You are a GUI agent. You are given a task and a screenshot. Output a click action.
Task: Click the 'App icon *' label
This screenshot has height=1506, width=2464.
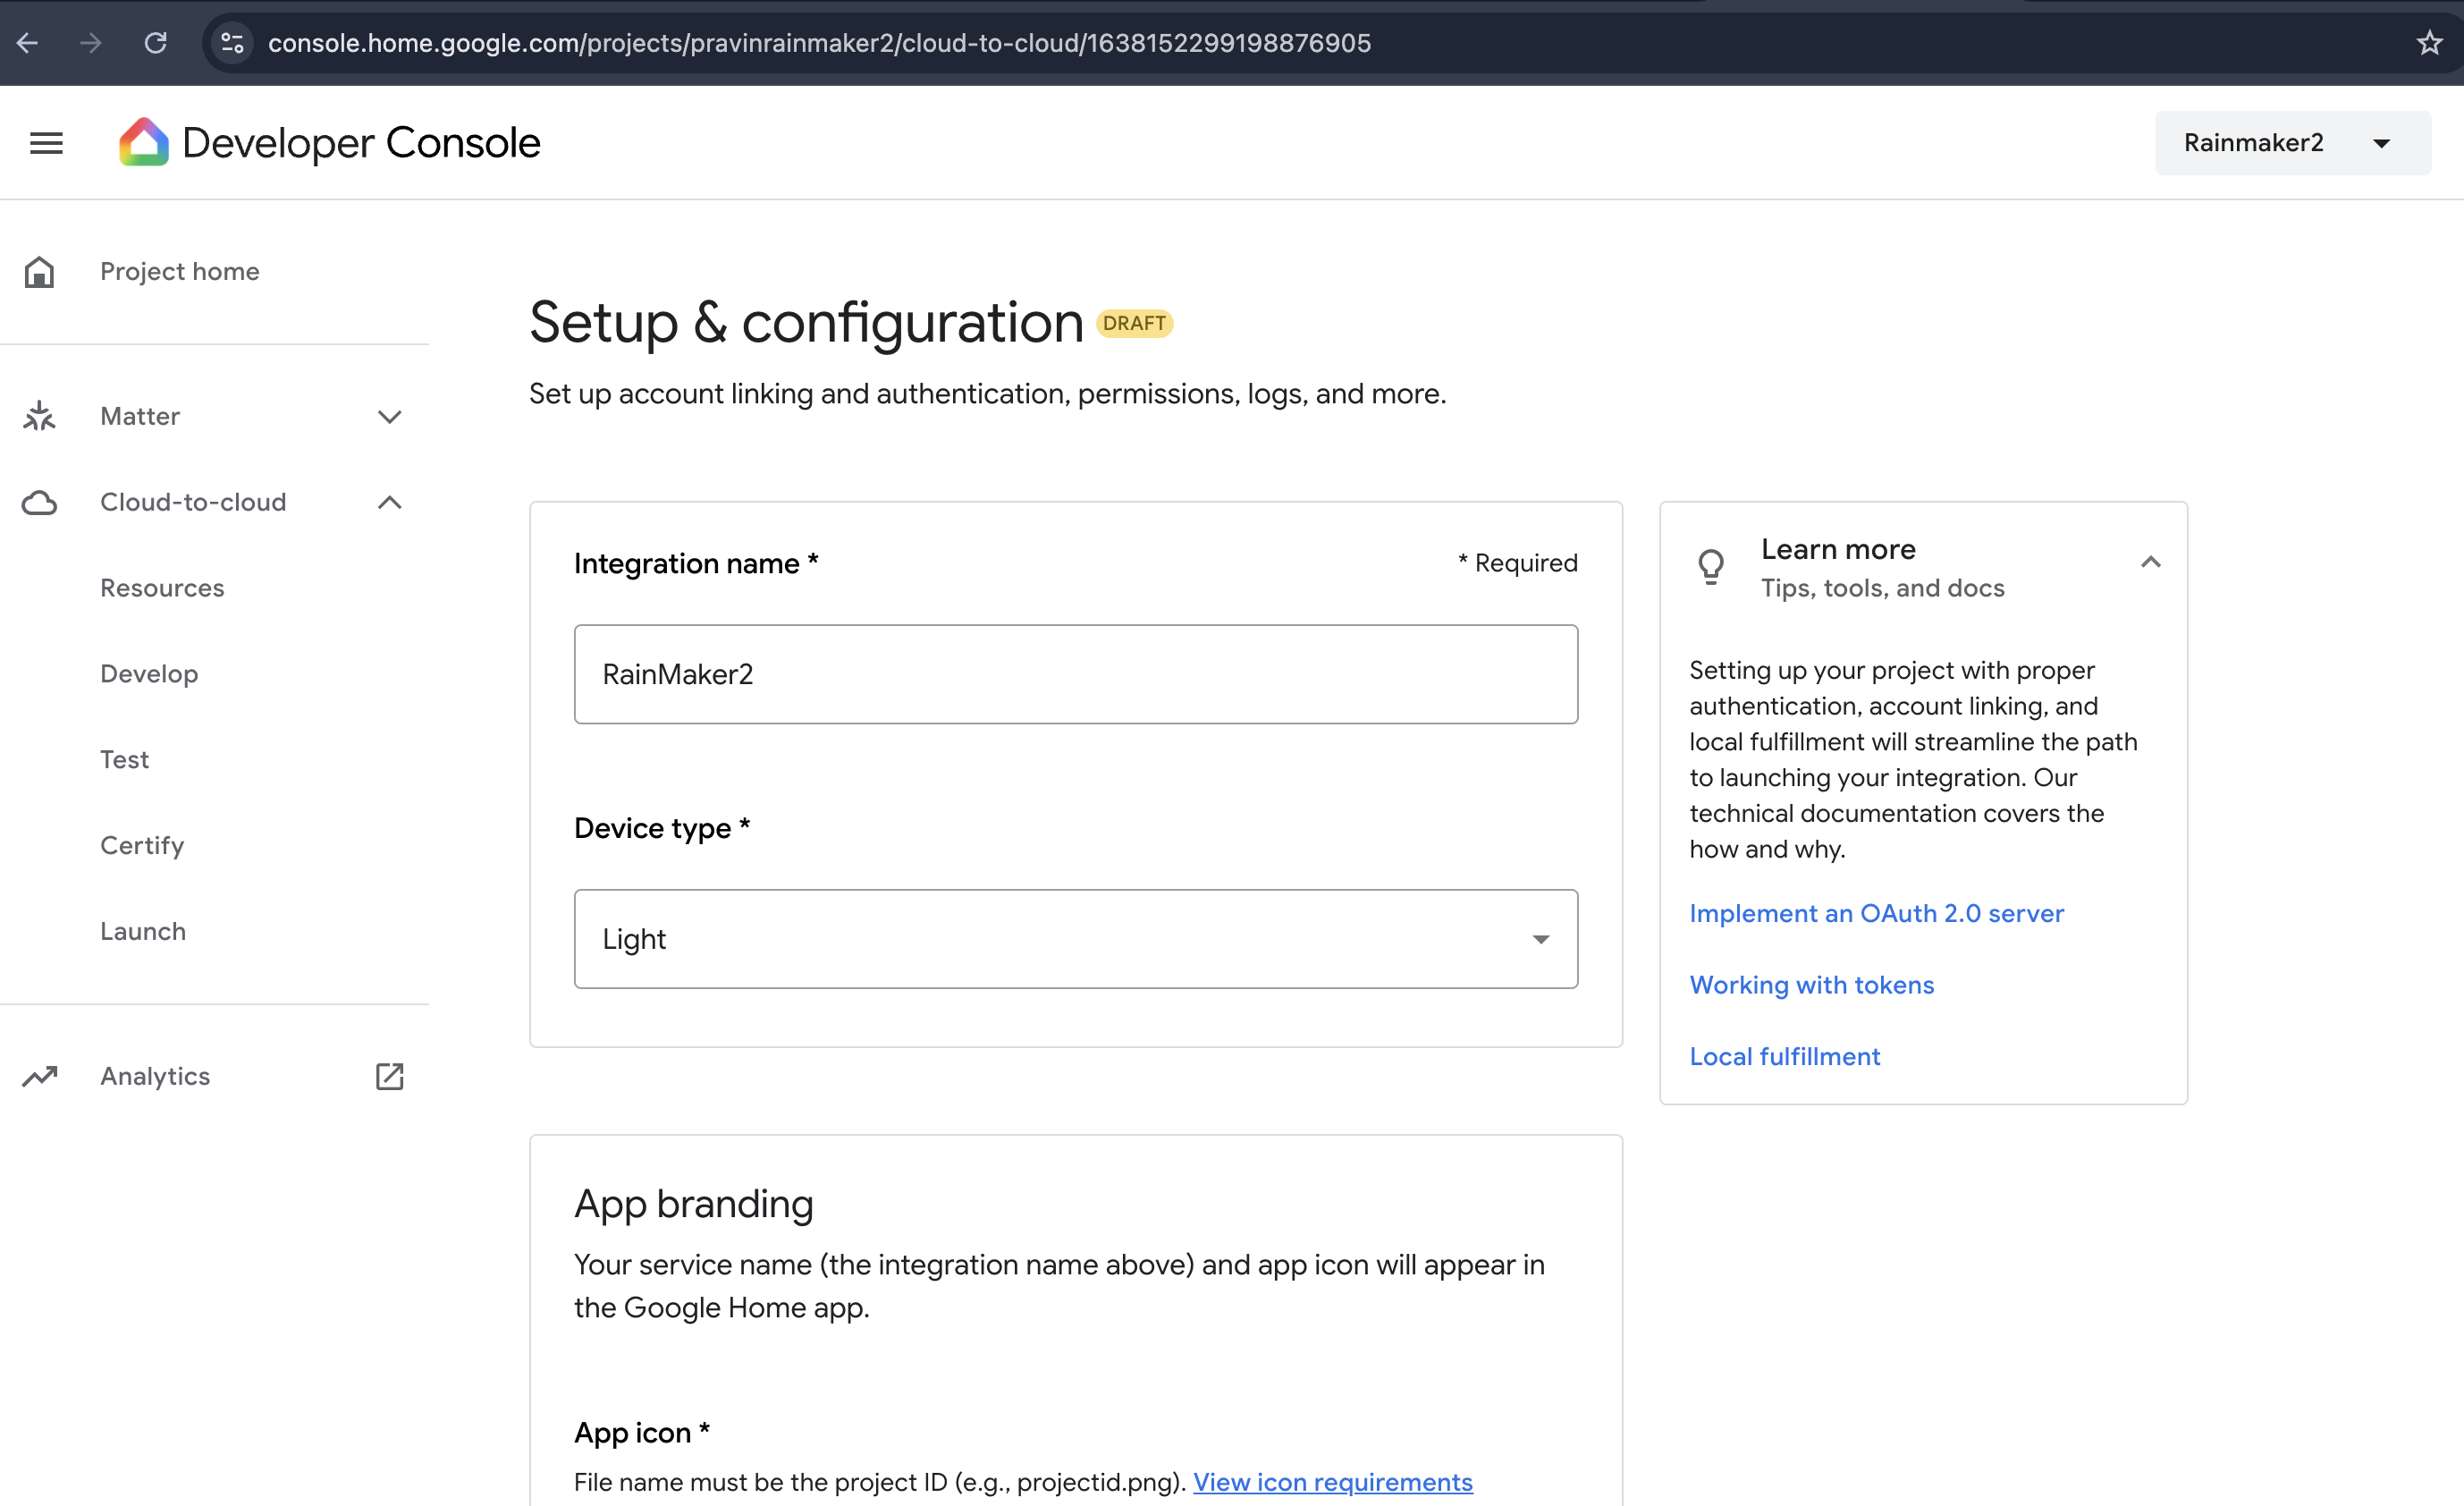point(641,1432)
